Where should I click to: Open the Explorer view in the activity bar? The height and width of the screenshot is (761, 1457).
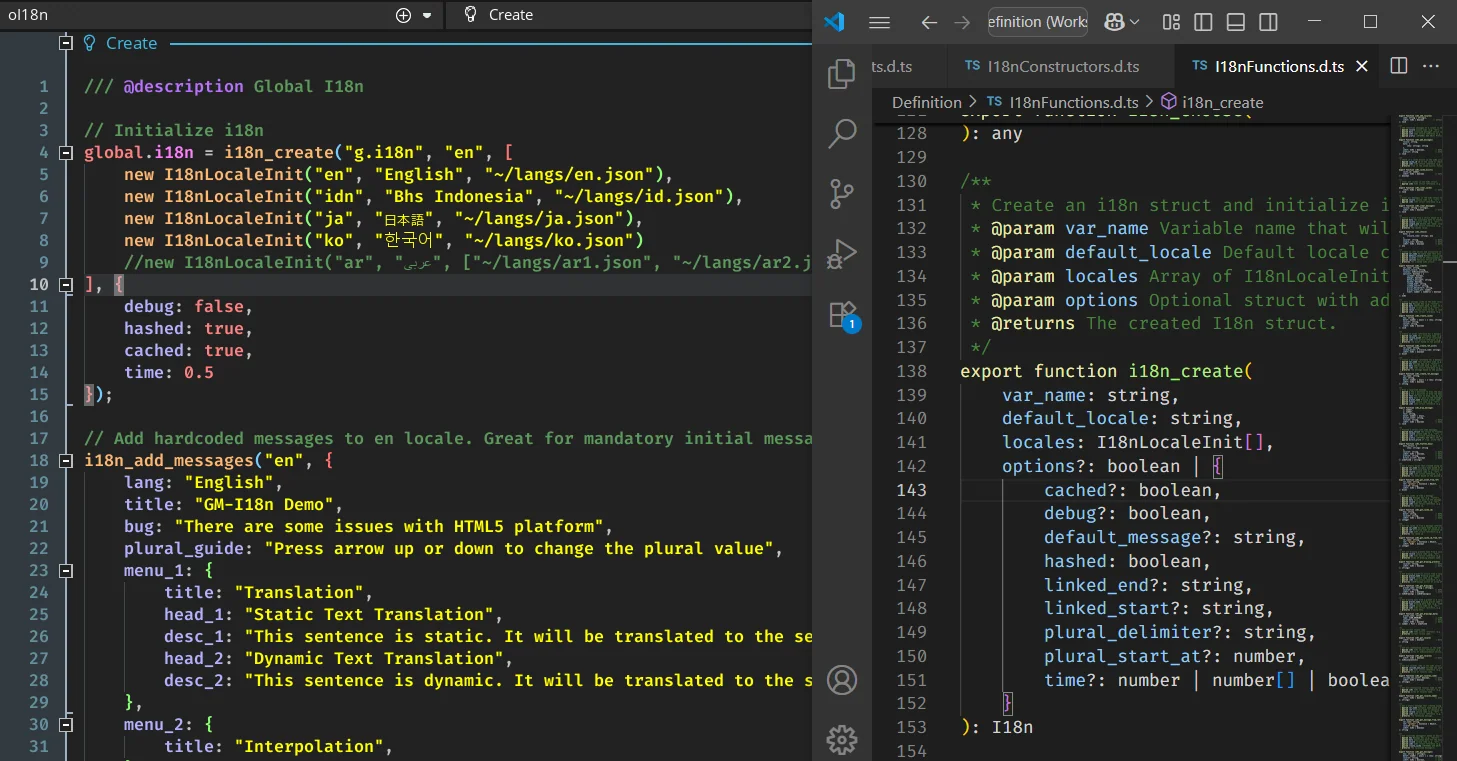click(842, 74)
